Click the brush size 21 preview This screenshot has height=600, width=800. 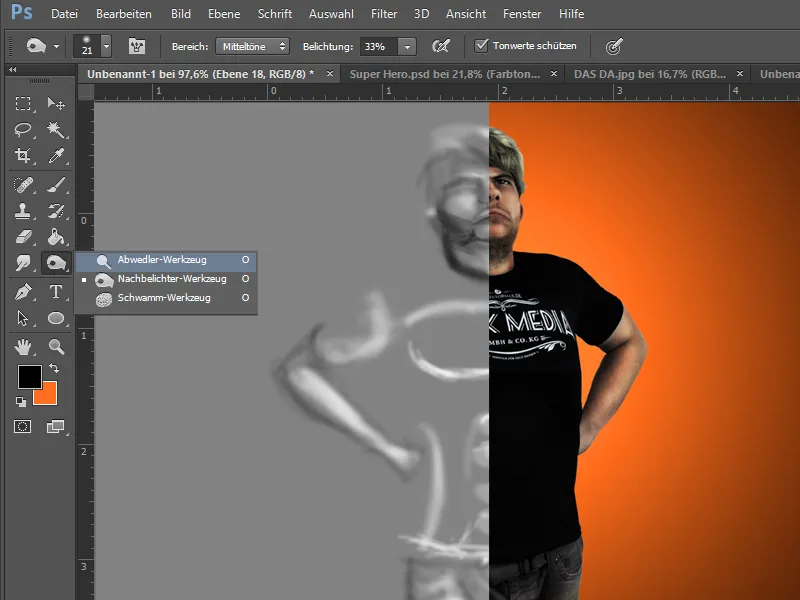(87, 46)
